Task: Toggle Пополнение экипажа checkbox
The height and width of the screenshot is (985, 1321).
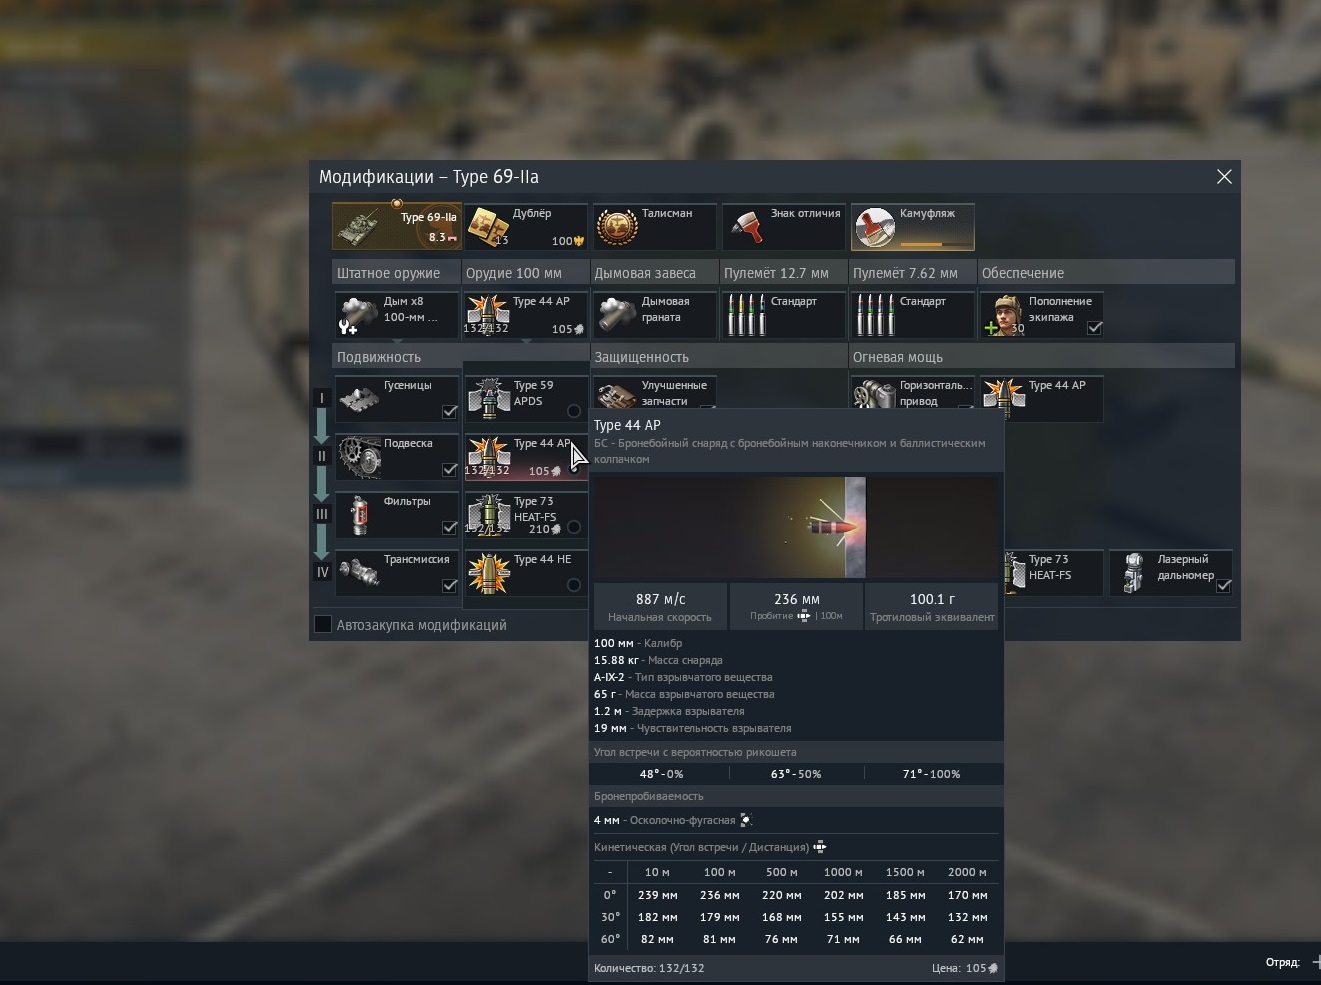Action: pyautogui.click(x=1095, y=327)
